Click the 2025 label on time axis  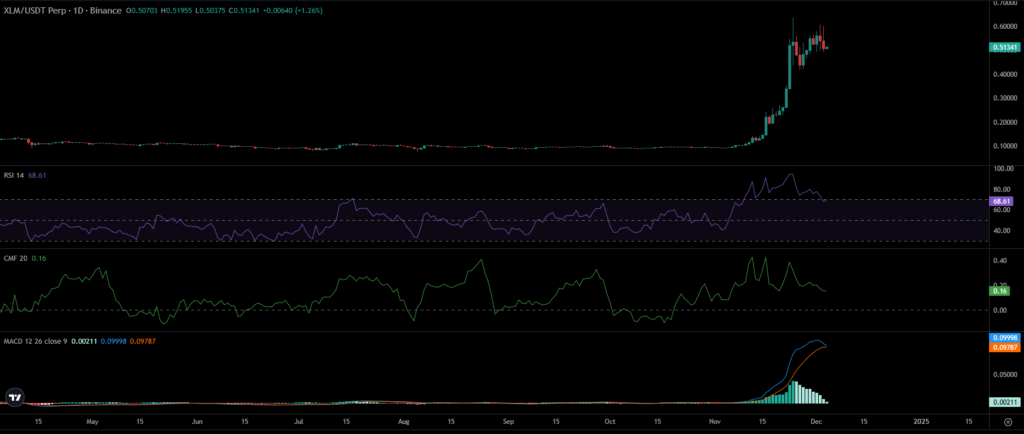point(921,422)
